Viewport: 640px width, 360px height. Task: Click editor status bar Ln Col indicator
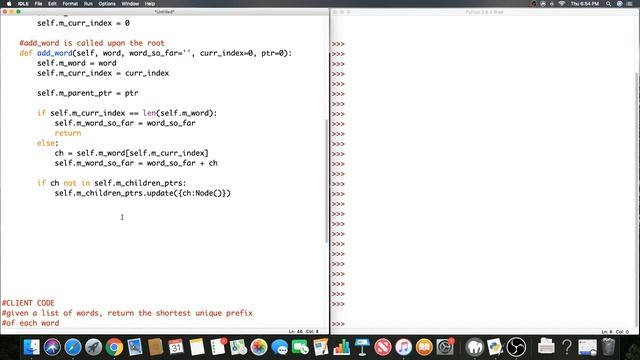pos(303,331)
